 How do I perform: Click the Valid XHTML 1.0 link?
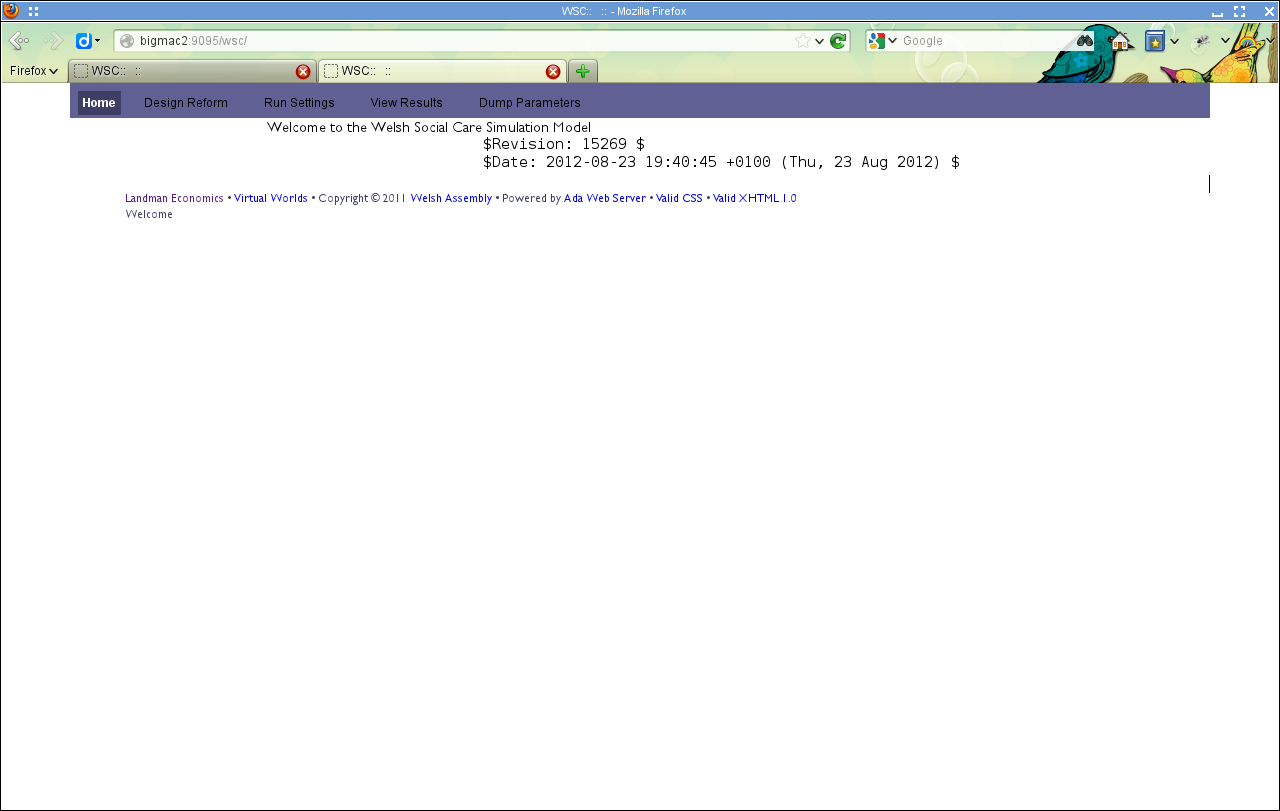[755, 198]
